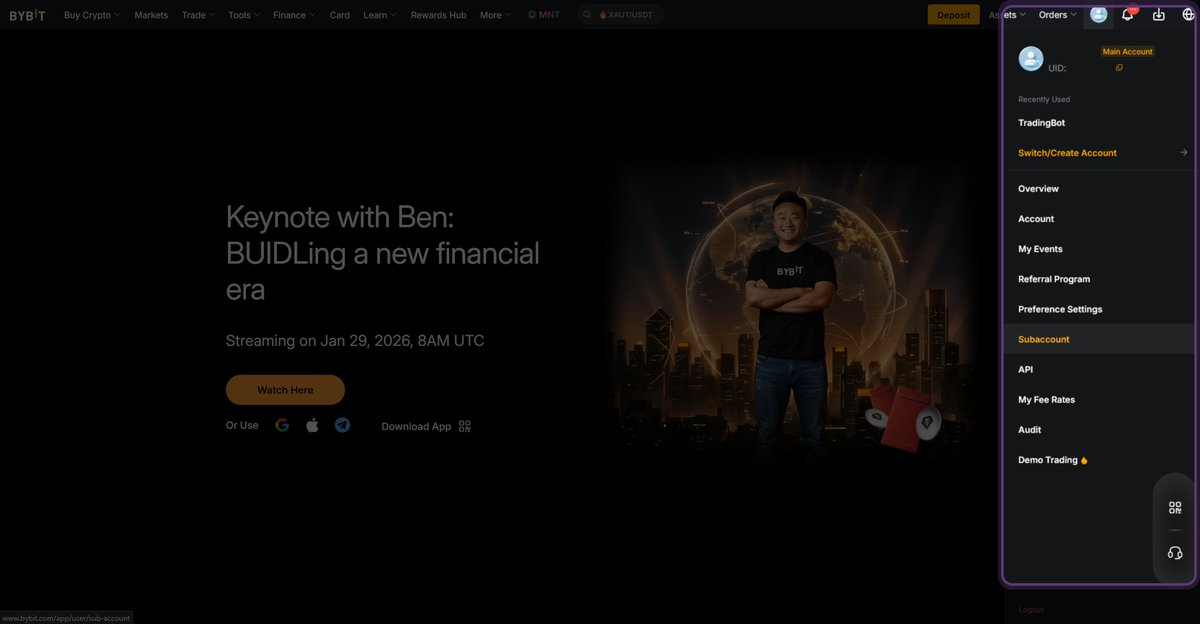Open the notifications bell icon

[x=1128, y=14]
